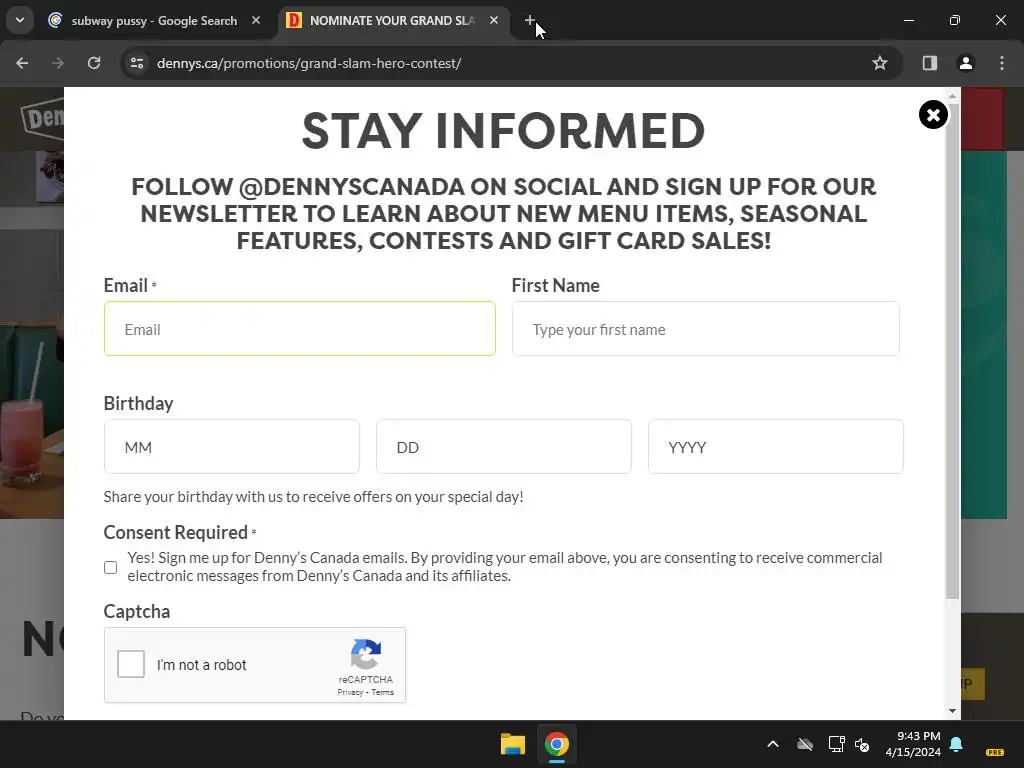Select the Nominate Your Grand Slam tab

(392, 21)
